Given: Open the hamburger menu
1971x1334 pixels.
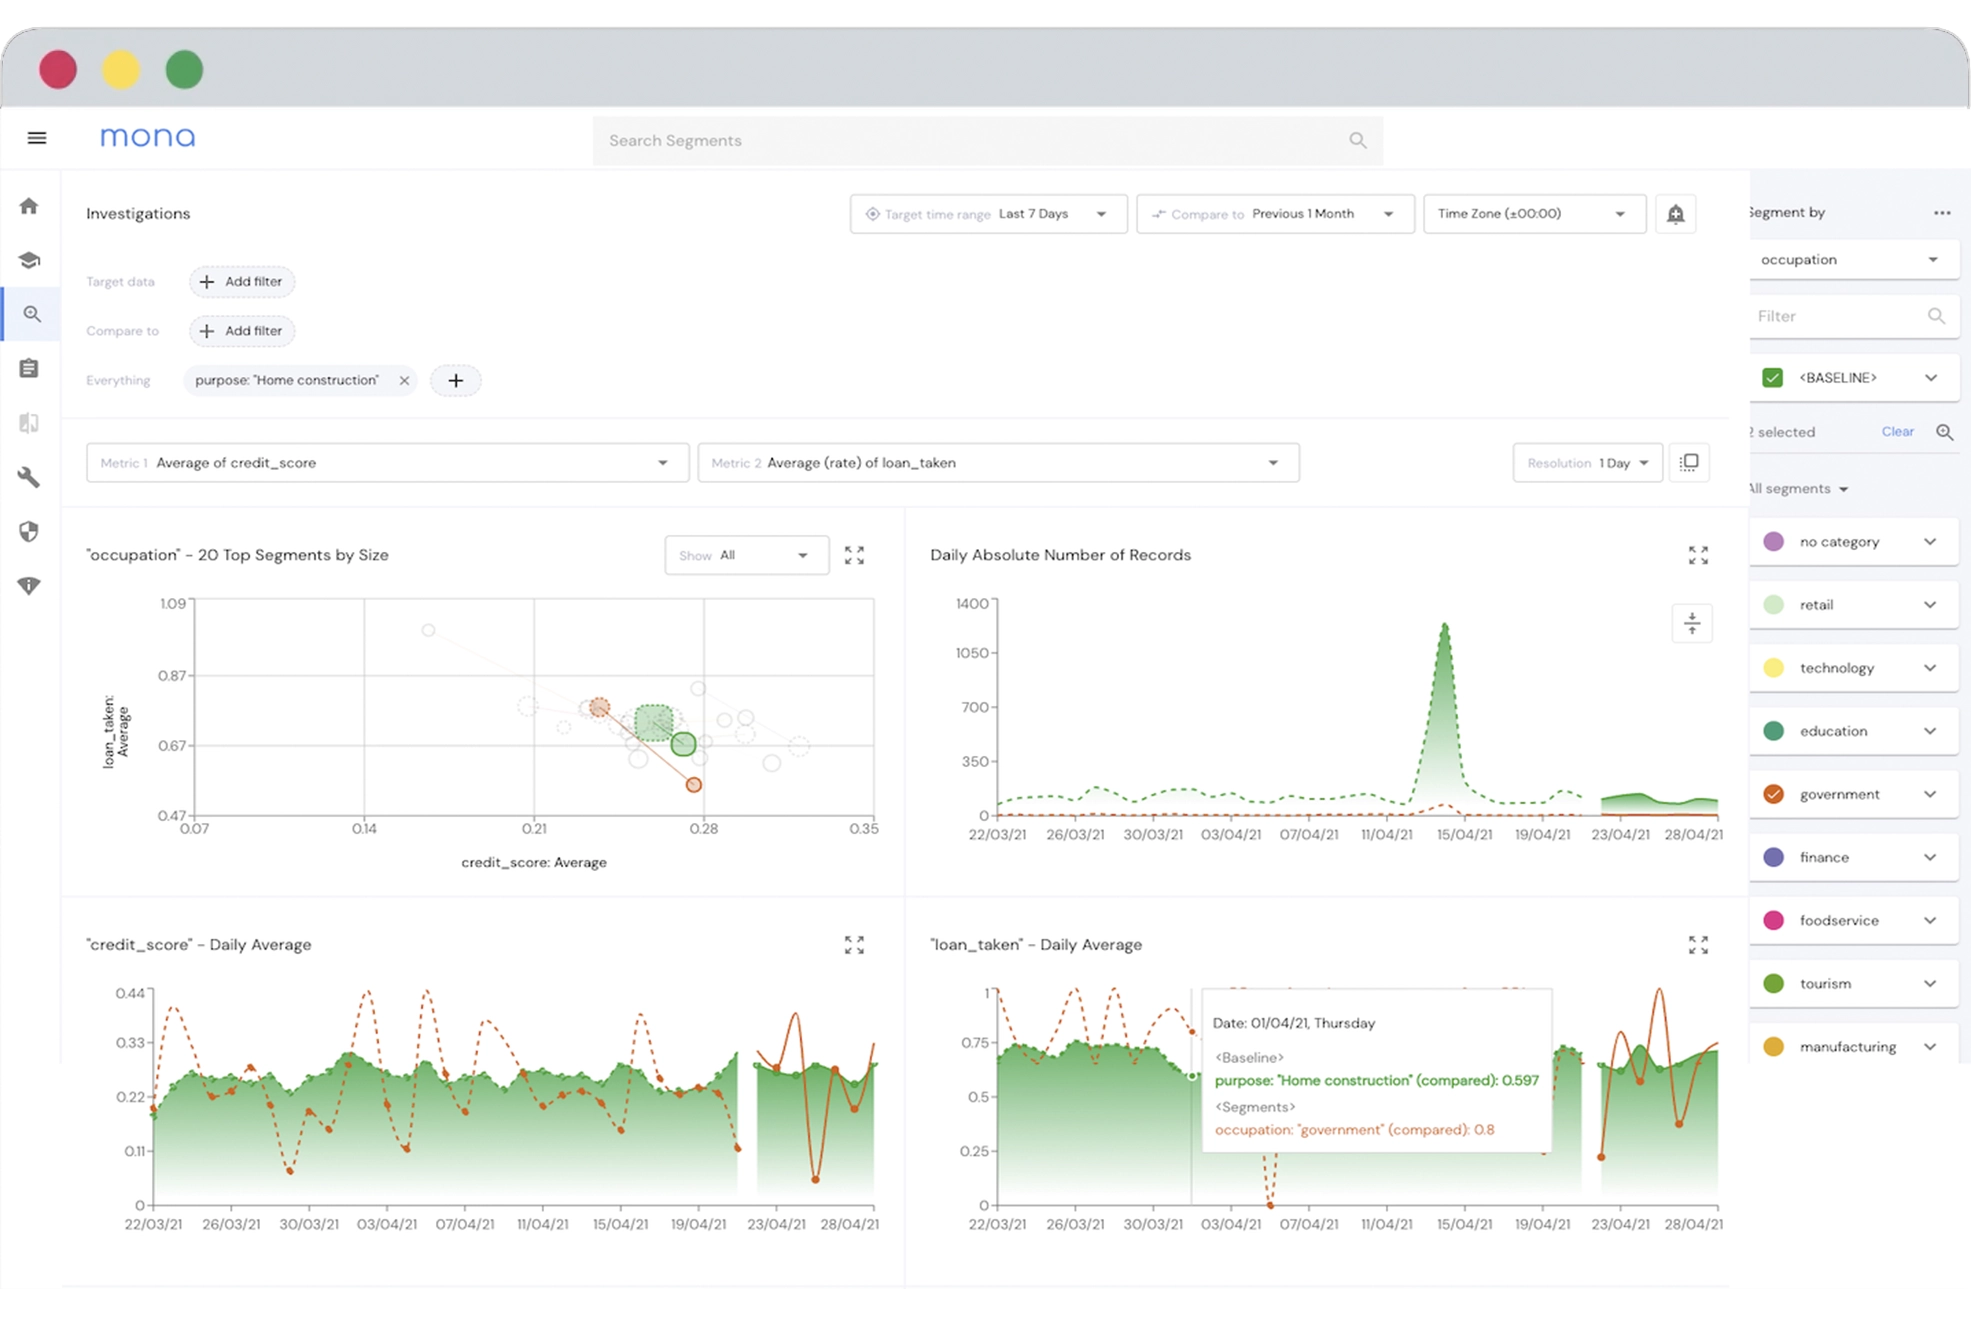Looking at the screenshot, I should coord(37,138).
